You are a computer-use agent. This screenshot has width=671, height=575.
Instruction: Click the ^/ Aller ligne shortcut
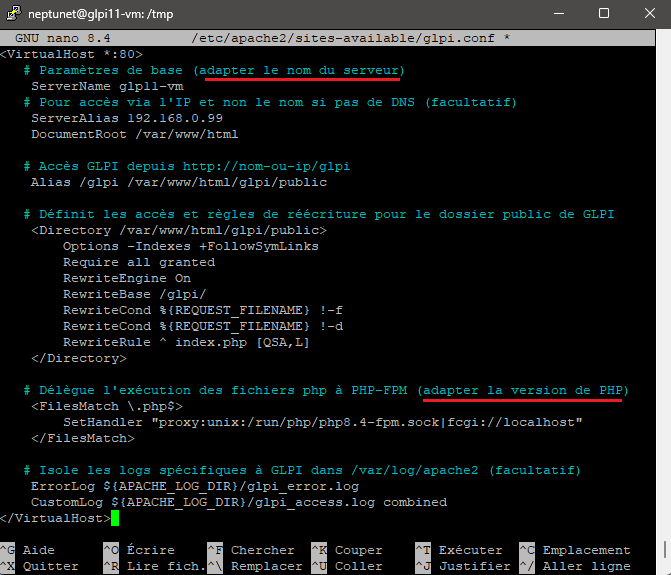coord(574,566)
